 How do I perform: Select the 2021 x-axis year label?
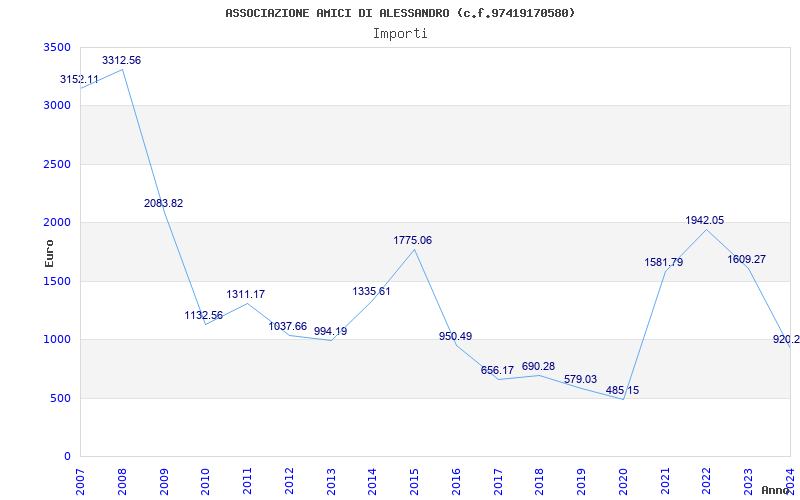click(665, 482)
